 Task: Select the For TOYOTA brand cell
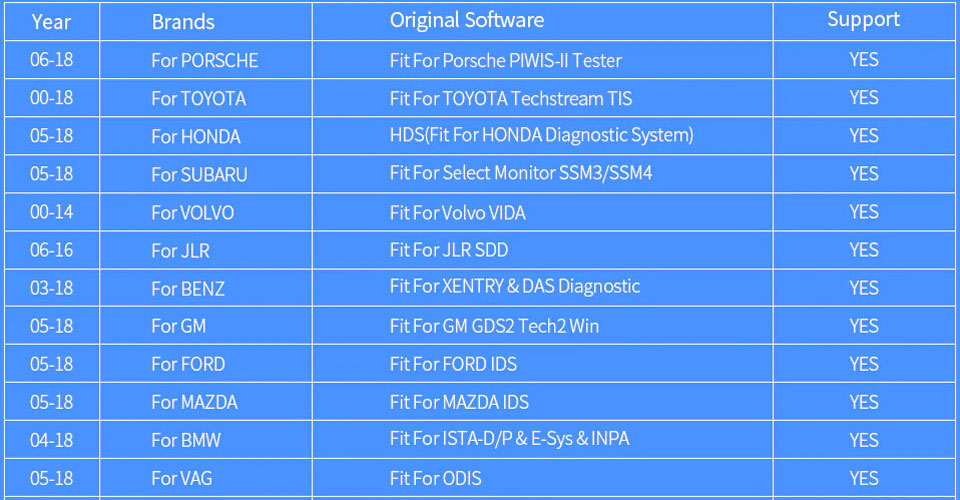pos(198,98)
